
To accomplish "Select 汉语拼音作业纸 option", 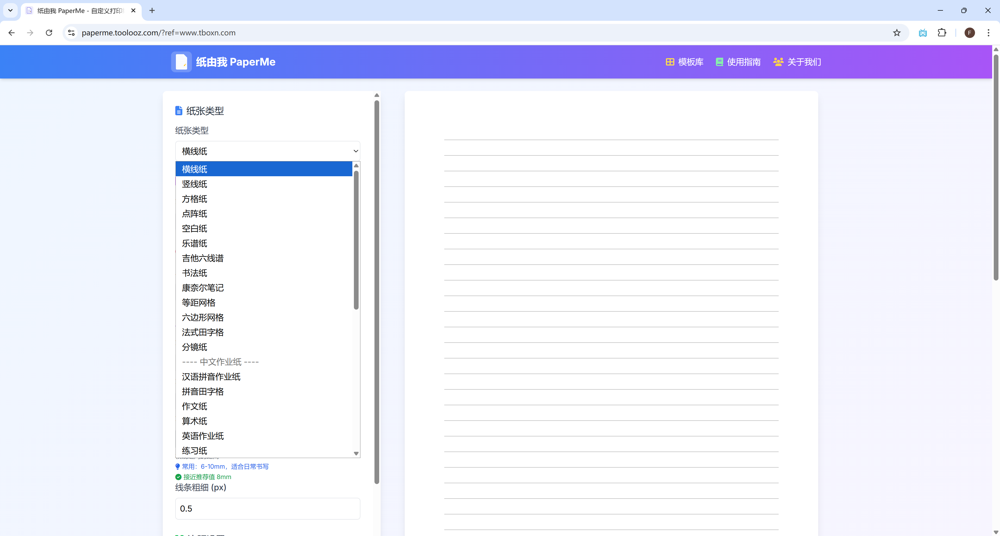I will tap(211, 377).
